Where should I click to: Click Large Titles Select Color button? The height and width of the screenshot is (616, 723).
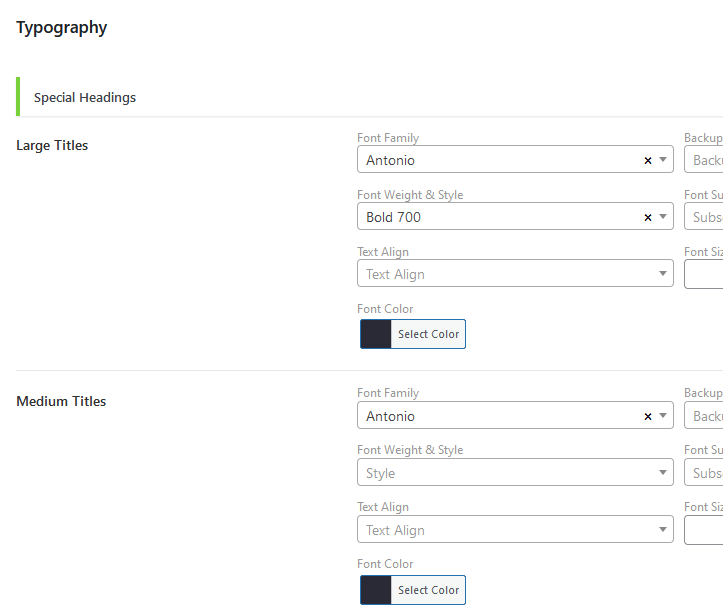[428, 334]
